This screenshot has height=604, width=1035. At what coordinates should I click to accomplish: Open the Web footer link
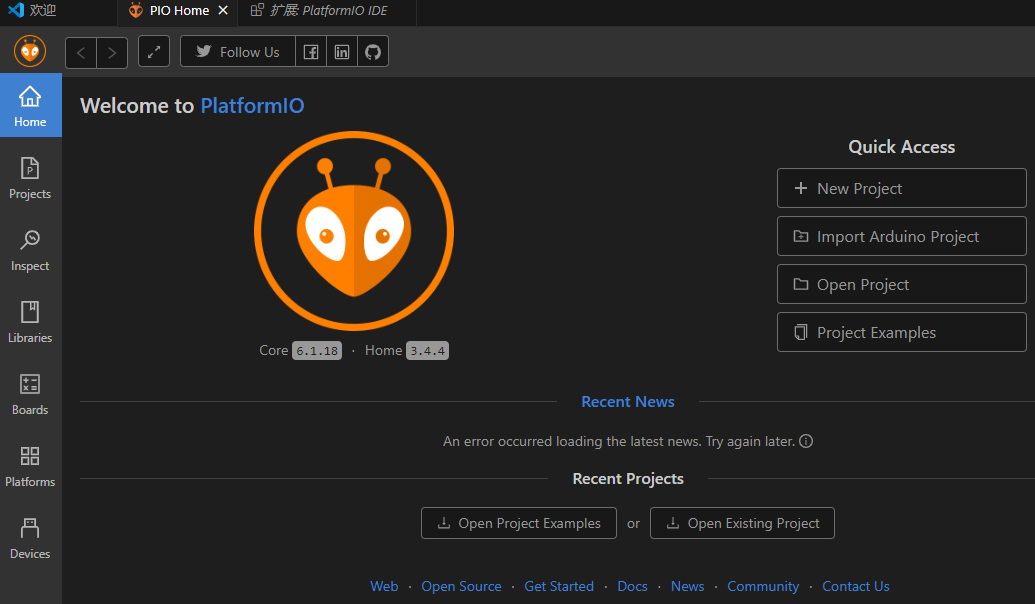(384, 586)
